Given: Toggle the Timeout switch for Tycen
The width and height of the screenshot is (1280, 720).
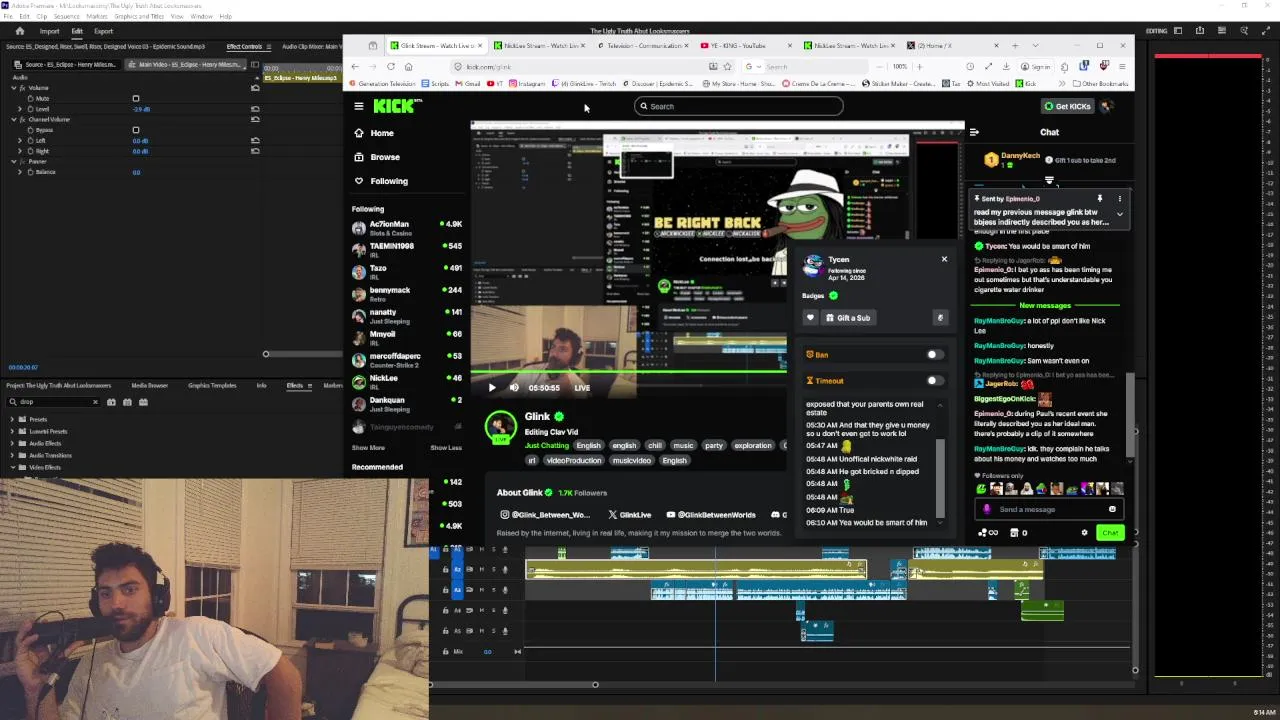Looking at the screenshot, I should [933, 381].
